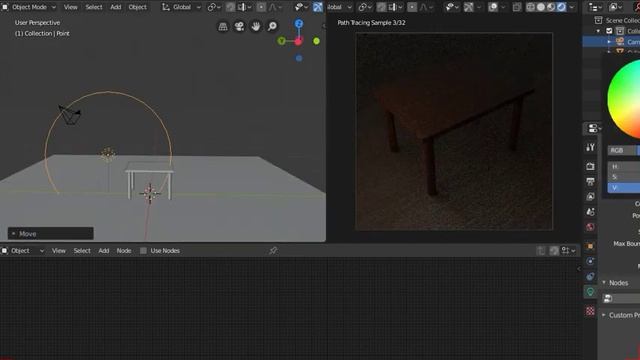Click the V value field in color picker
Image resolution: width=640 pixels, height=360 pixels.
coord(624,188)
